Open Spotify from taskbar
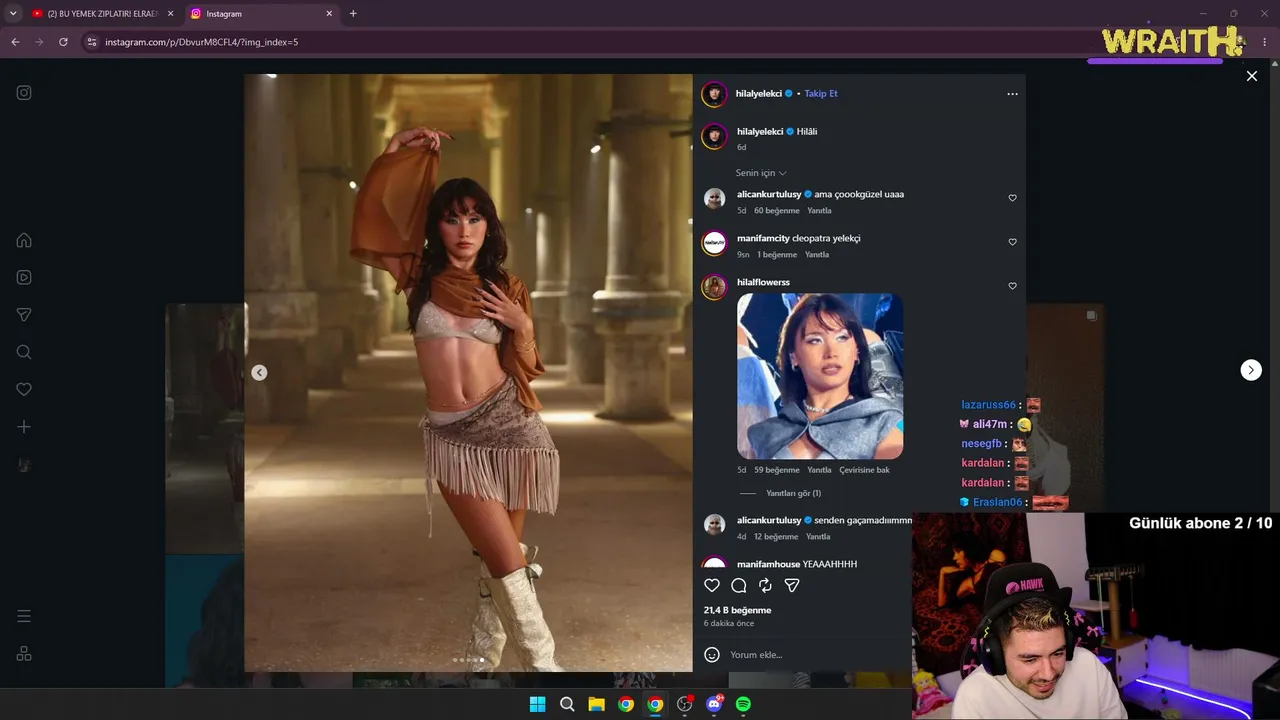This screenshot has width=1280, height=720. (743, 704)
